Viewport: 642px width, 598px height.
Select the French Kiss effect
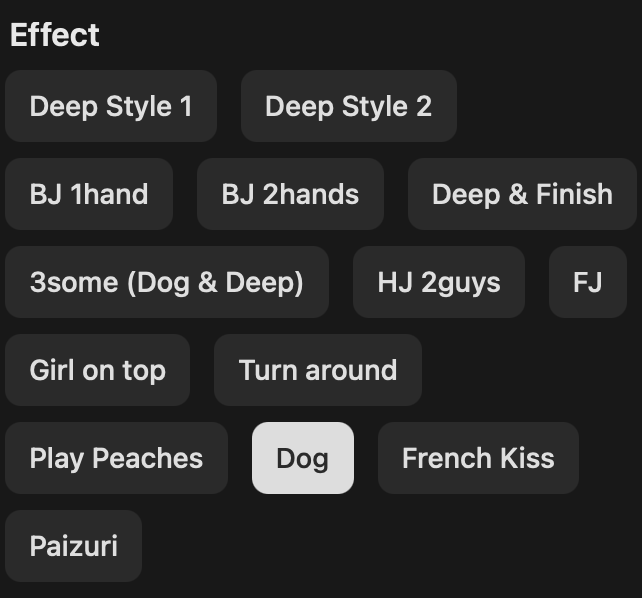478,458
